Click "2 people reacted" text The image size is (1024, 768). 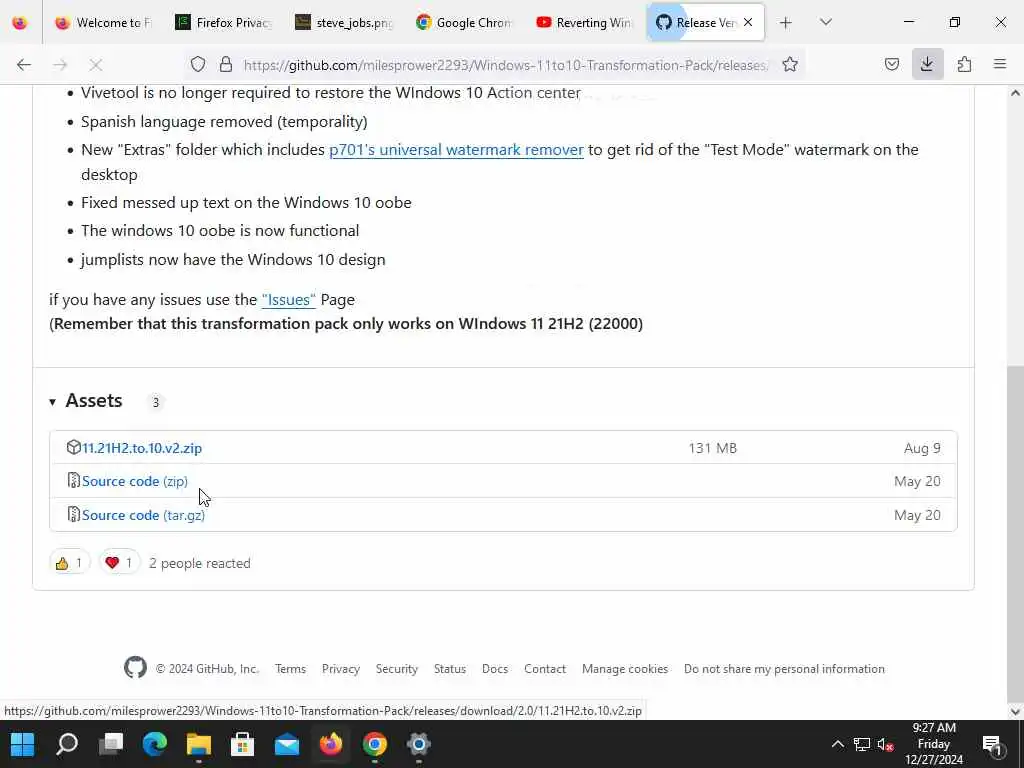click(x=200, y=563)
